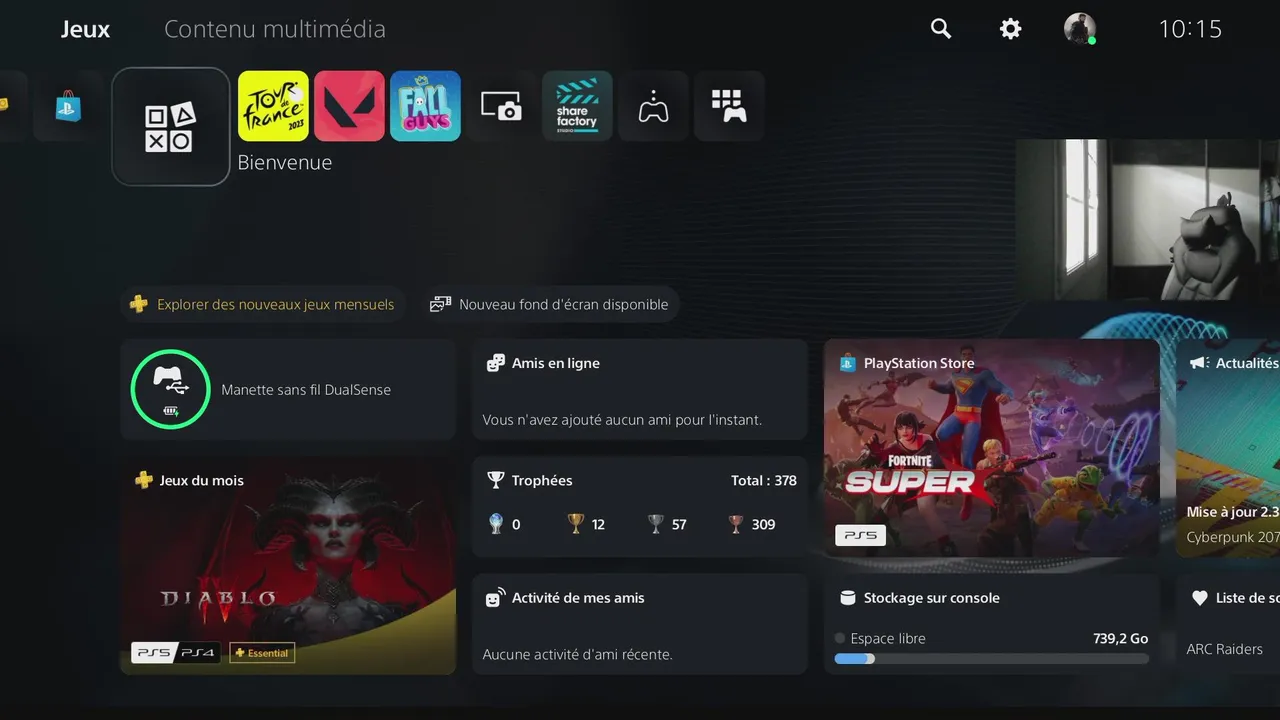
Task: Click the ARC Raiders wishlist entry
Action: 1225,649
